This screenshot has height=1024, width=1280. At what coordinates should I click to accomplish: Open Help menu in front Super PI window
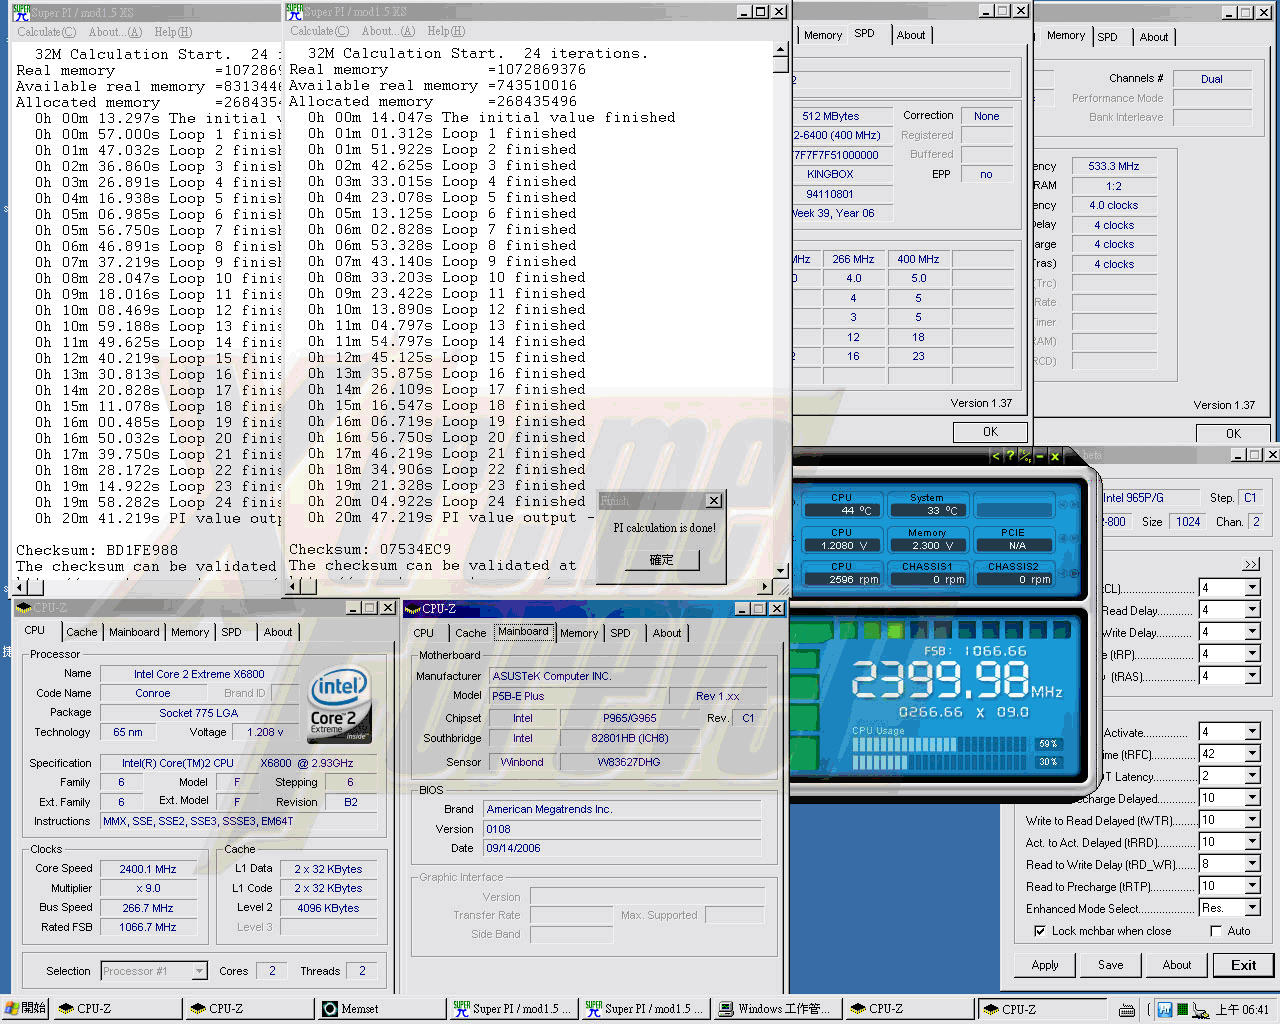tap(445, 31)
